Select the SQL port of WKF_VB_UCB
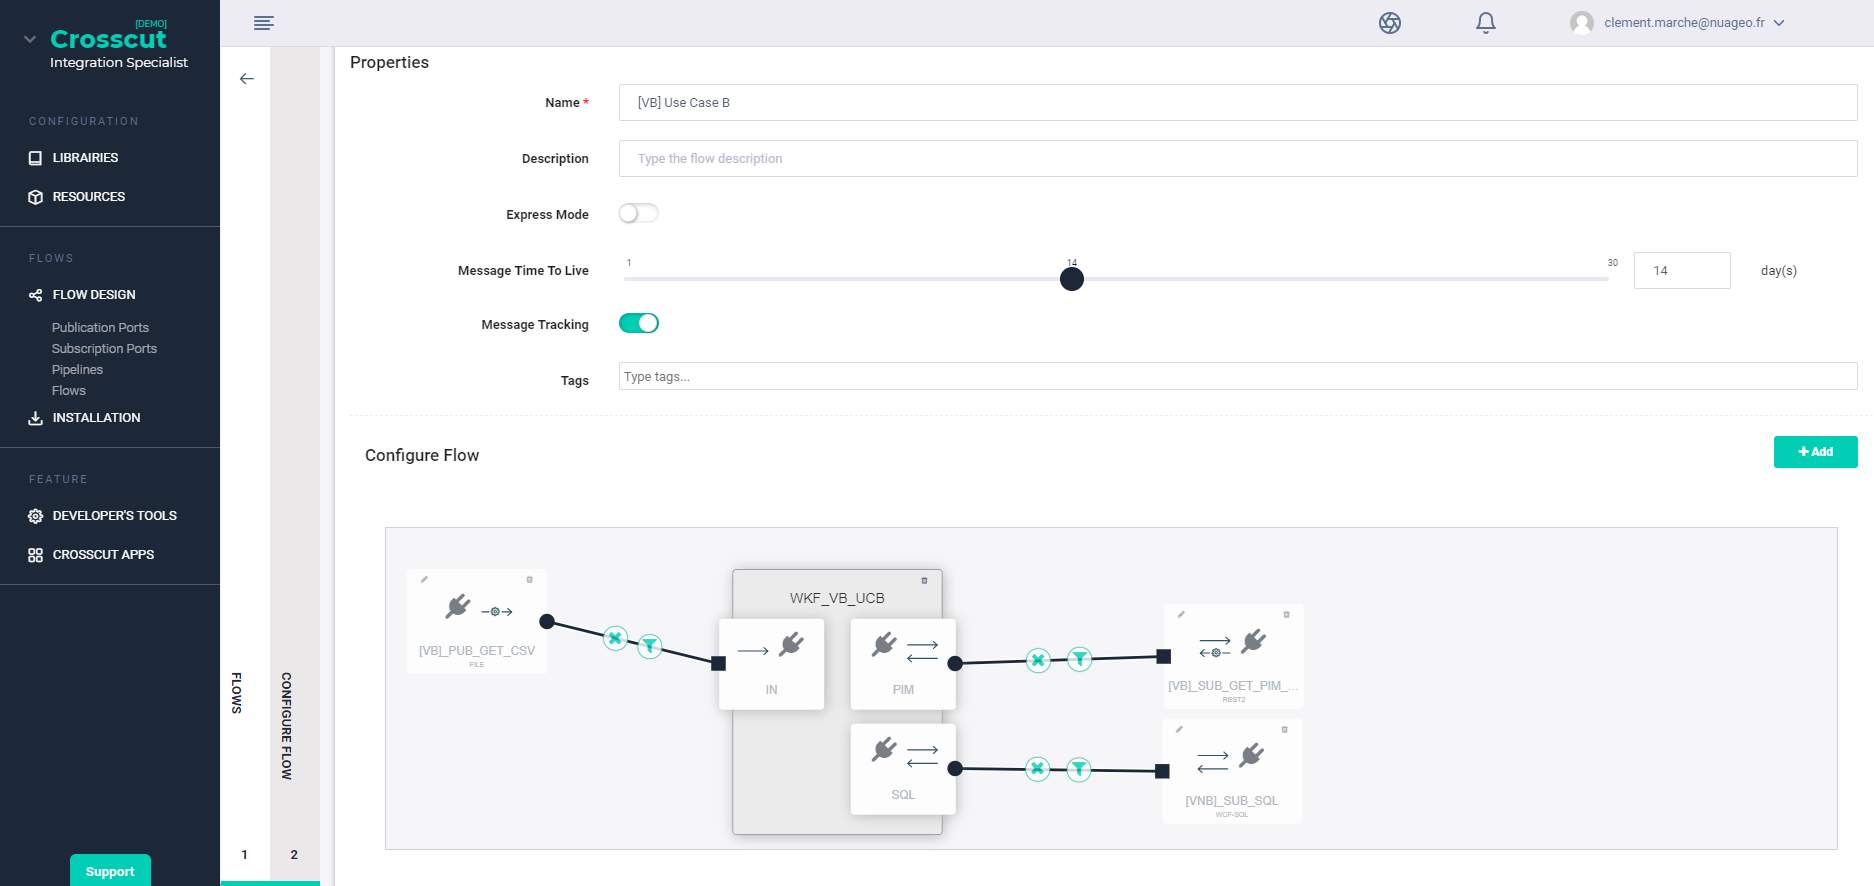Screen dimensions: 1874x886 [x=903, y=769]
